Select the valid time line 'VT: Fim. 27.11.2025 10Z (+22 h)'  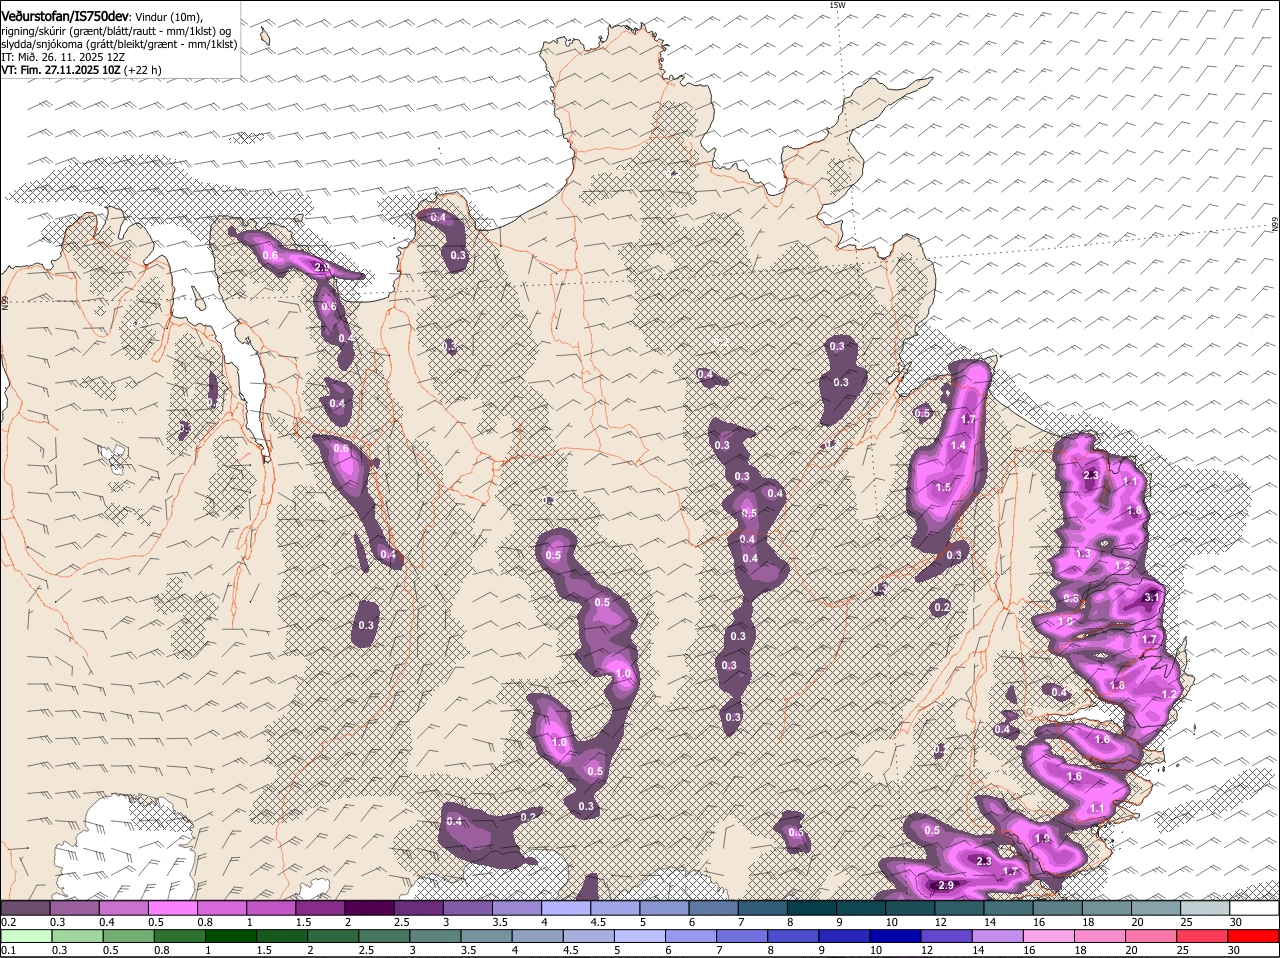(81, 70)
